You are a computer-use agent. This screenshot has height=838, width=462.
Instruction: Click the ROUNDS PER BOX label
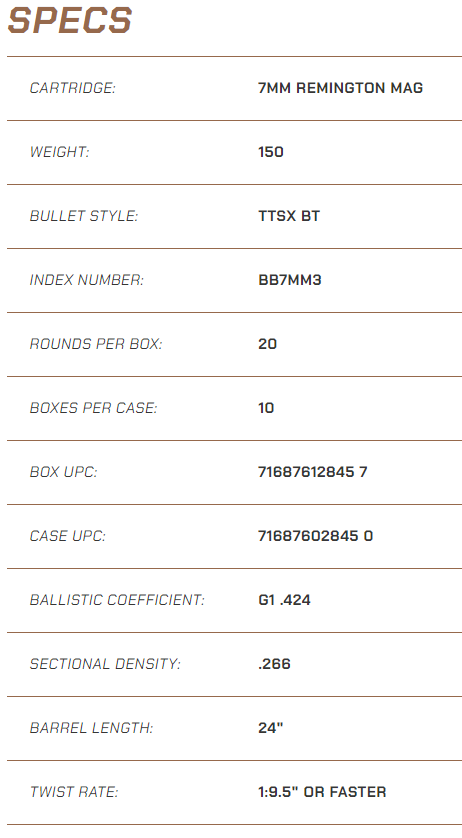click(x=96, y=344)
